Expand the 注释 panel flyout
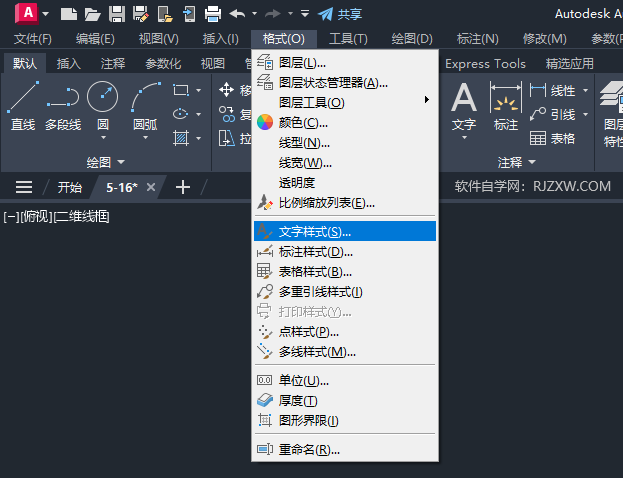623x478 pixels. pyautogui.click(x=517, y=162)
